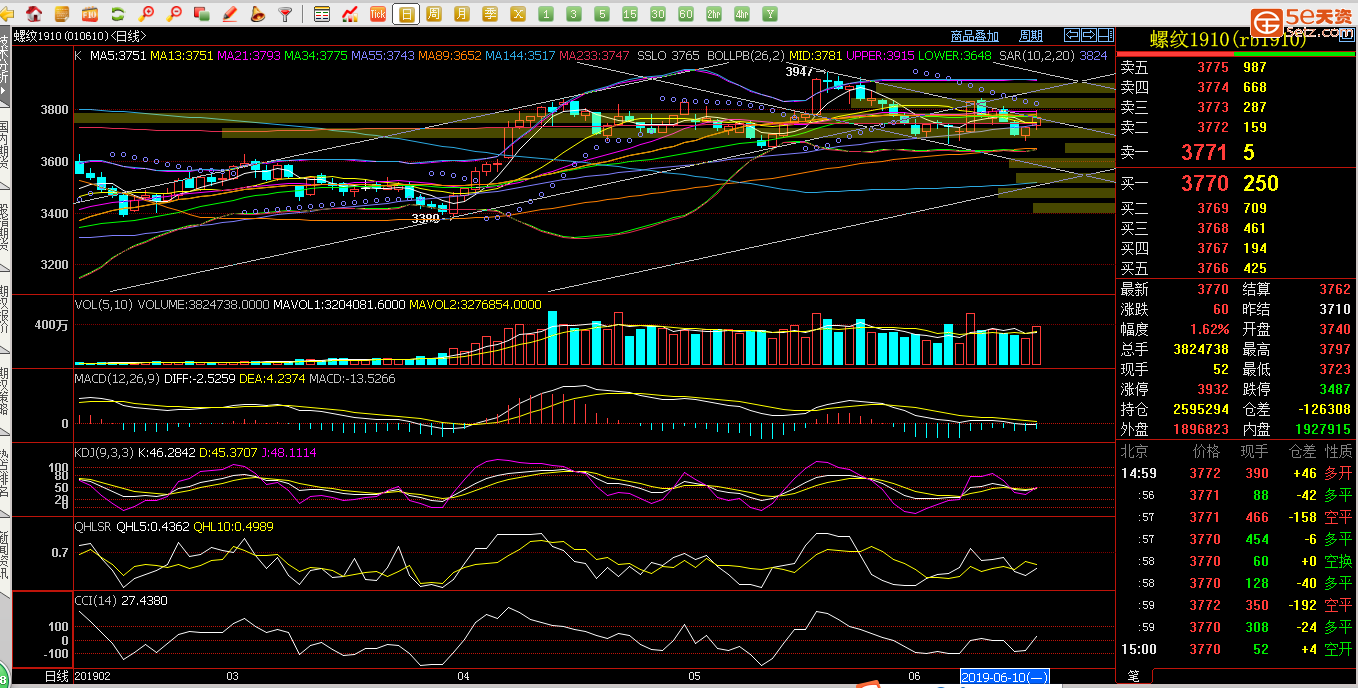Open the funnel filter icon
Image resolution: width=1358 pixels, height=688 pixels.
pyautogui.click(x=285, y=14)
